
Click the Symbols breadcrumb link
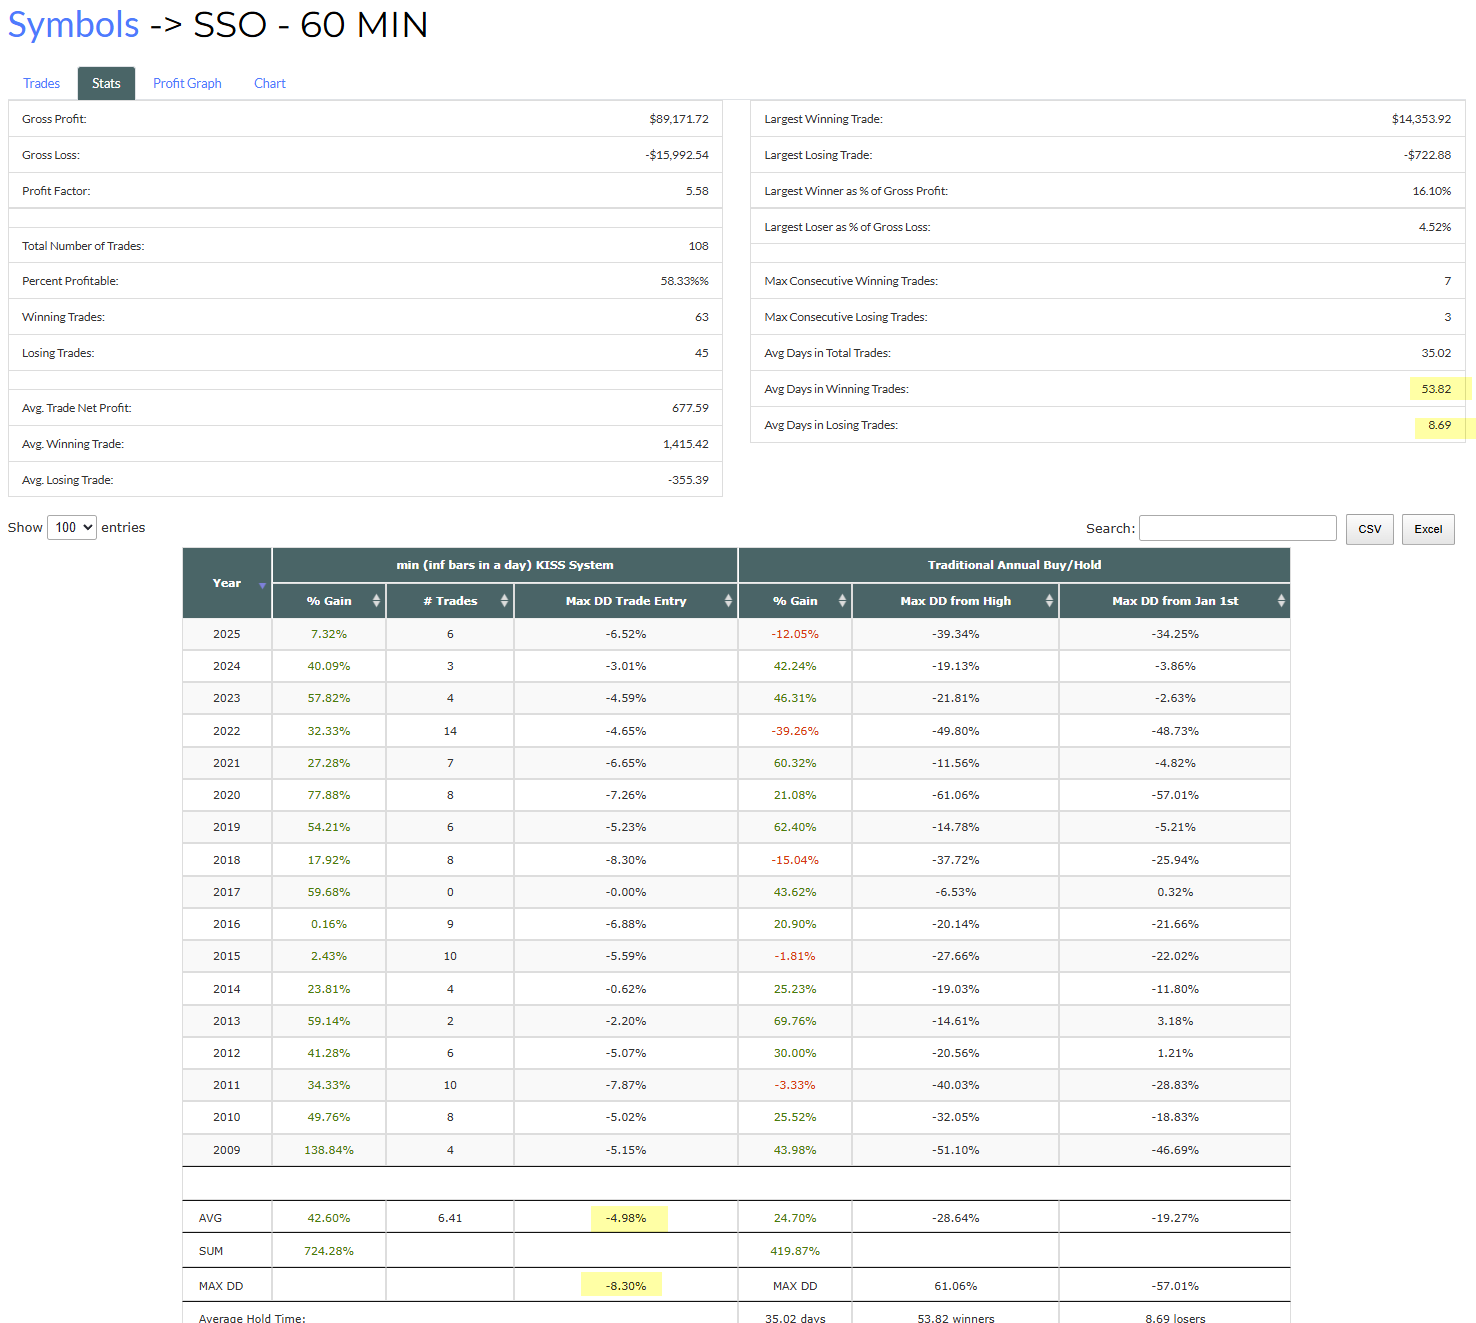coord(74,25)
